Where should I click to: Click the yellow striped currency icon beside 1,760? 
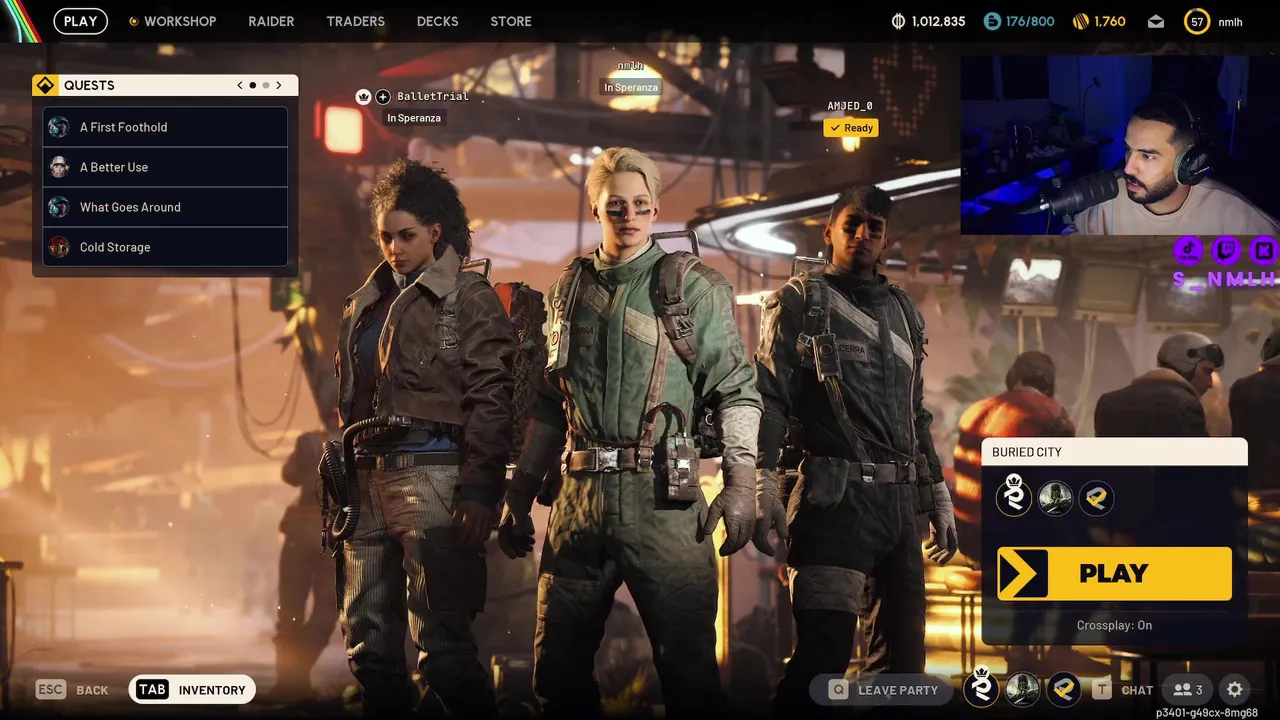[x=1081, y=21]
